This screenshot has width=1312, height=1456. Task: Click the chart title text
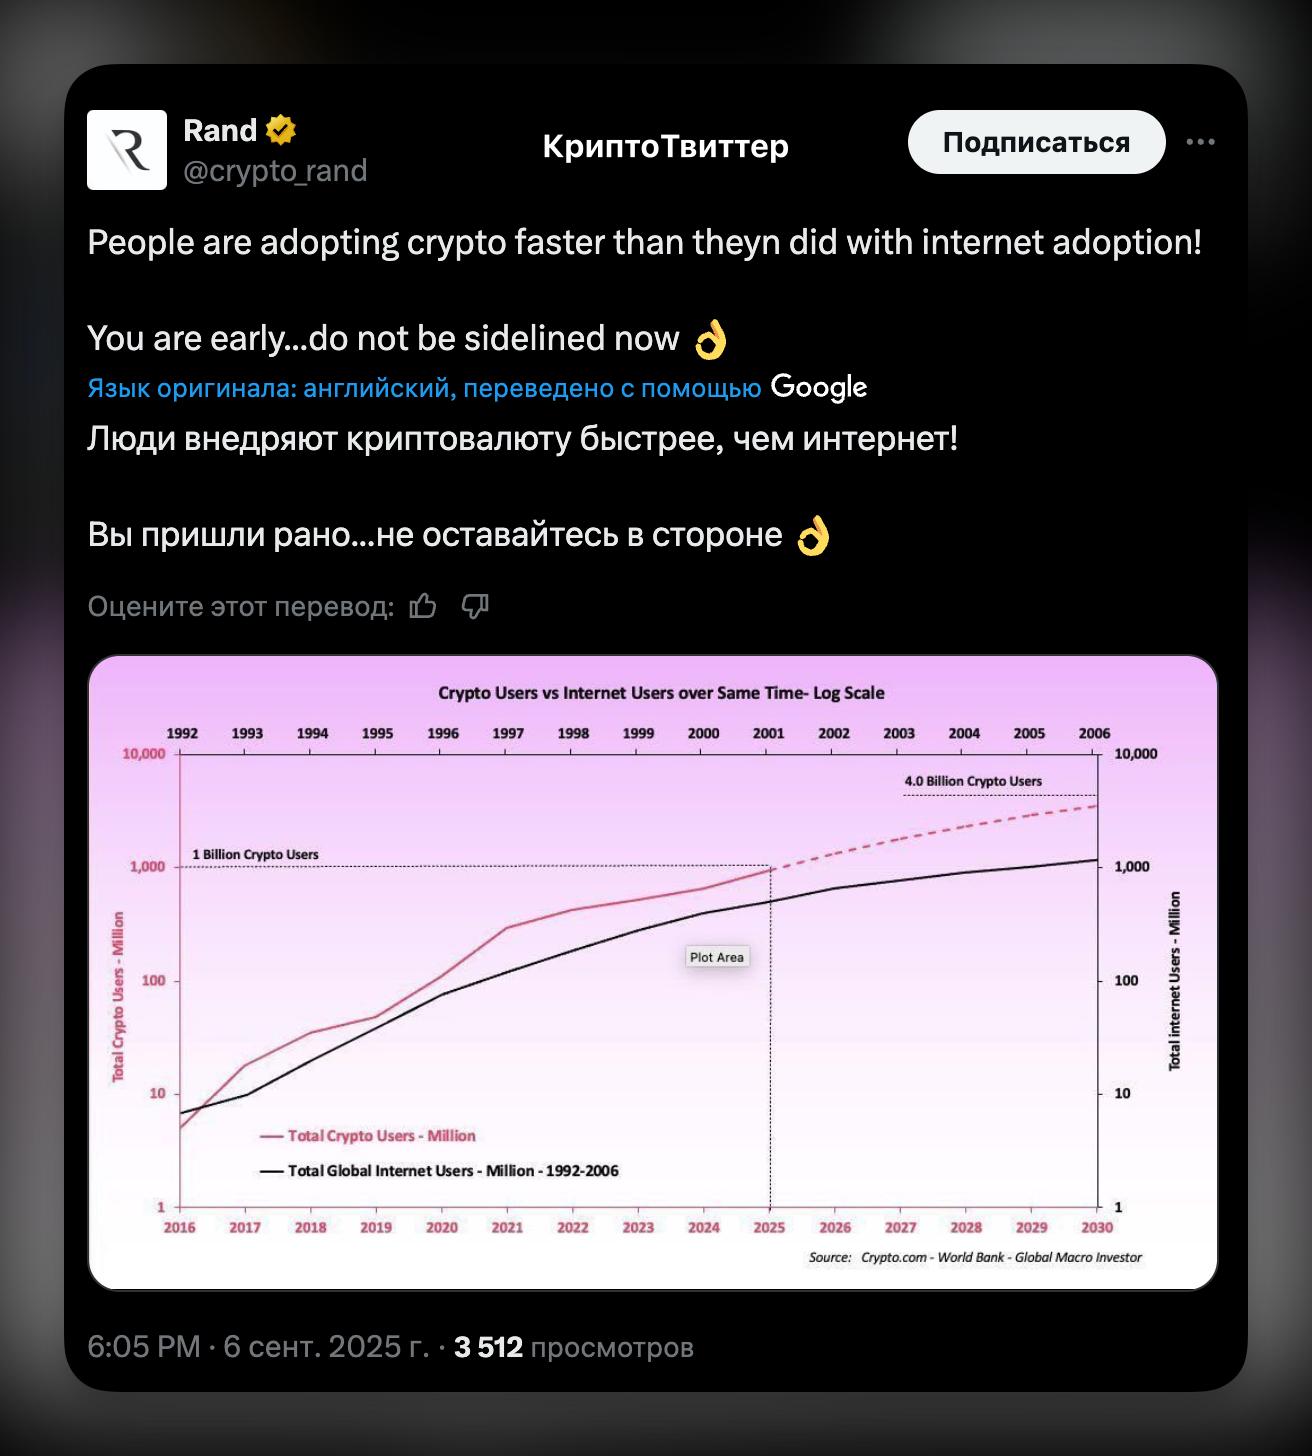coord(661,693)
